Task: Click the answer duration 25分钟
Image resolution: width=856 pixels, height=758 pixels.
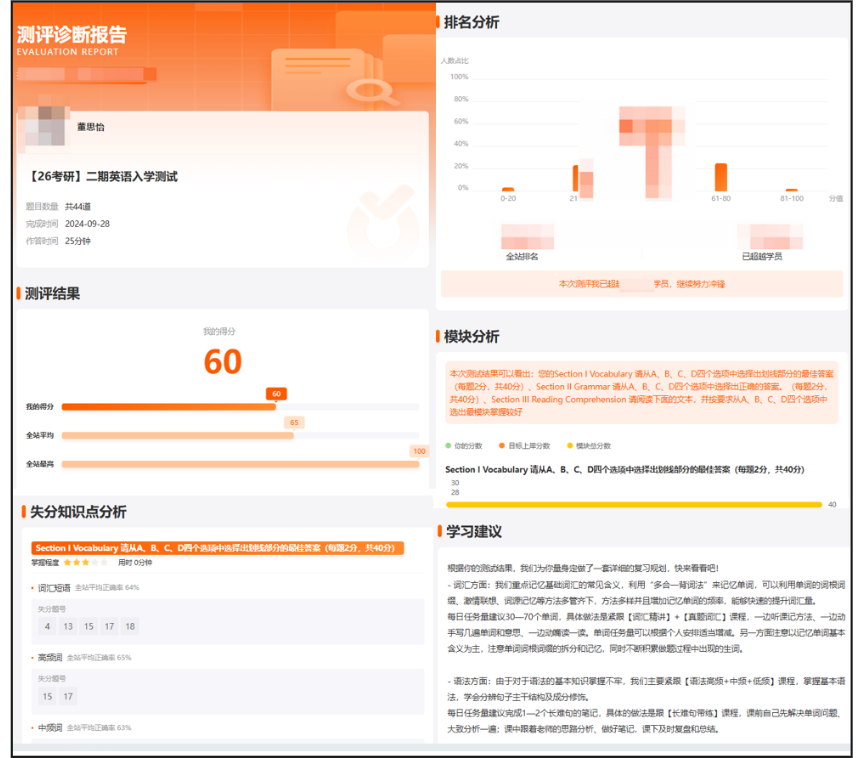Action: [78, 241]
